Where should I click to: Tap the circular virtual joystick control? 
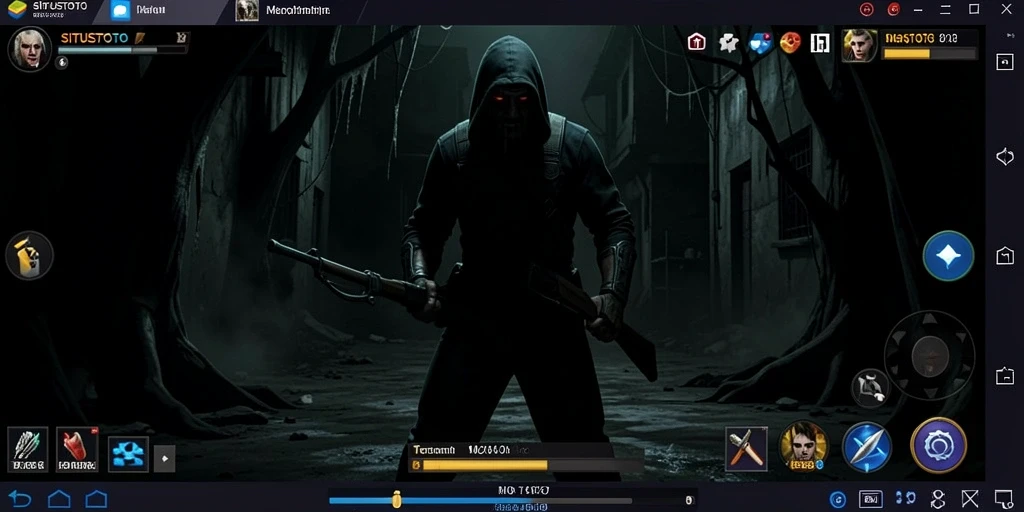[929, 356]
